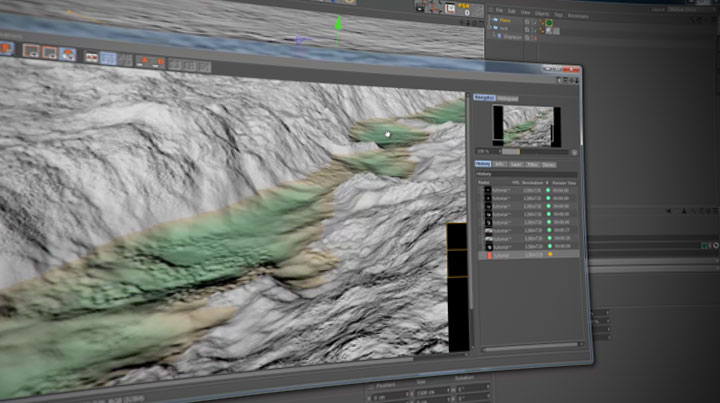Click the horizontal scrollbar below History list
Screen dimensions: 720x403
point(533,345)
